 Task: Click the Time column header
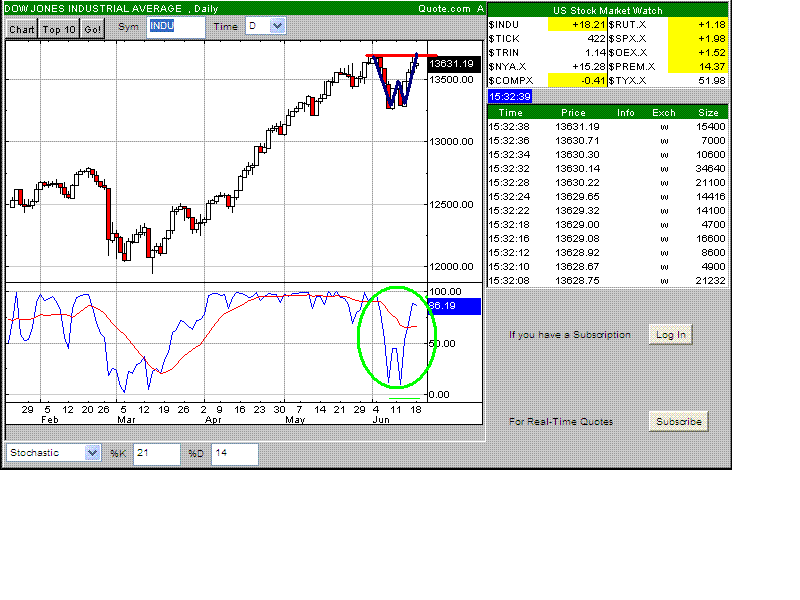coord(510,113)
